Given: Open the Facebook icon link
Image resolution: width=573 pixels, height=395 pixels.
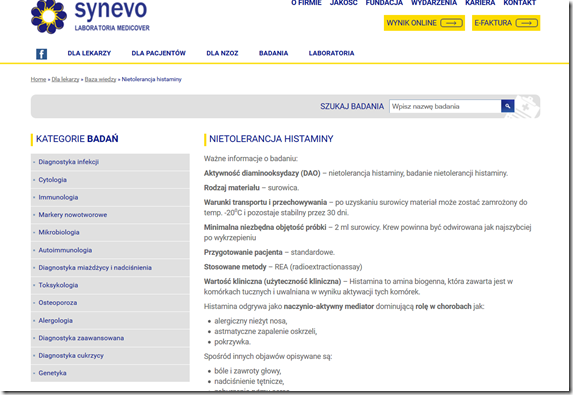Looking at the screenshot, I should [41, 54].
